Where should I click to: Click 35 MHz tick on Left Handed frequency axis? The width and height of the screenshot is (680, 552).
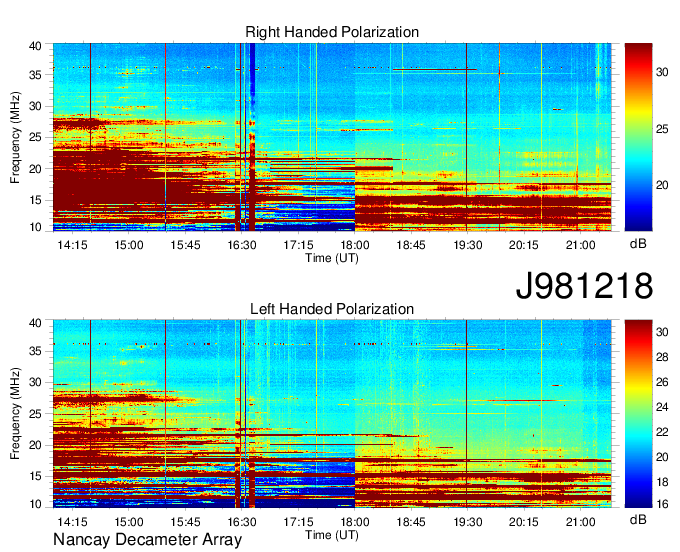(x=35, y=351)
